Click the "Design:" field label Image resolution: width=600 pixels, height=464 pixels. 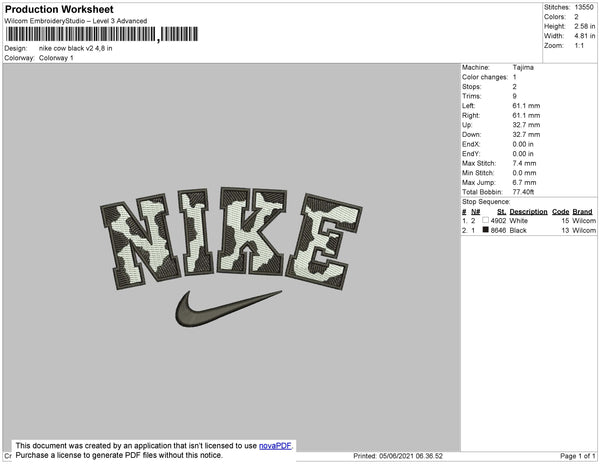pyautogui.click(x=16, y=48)
